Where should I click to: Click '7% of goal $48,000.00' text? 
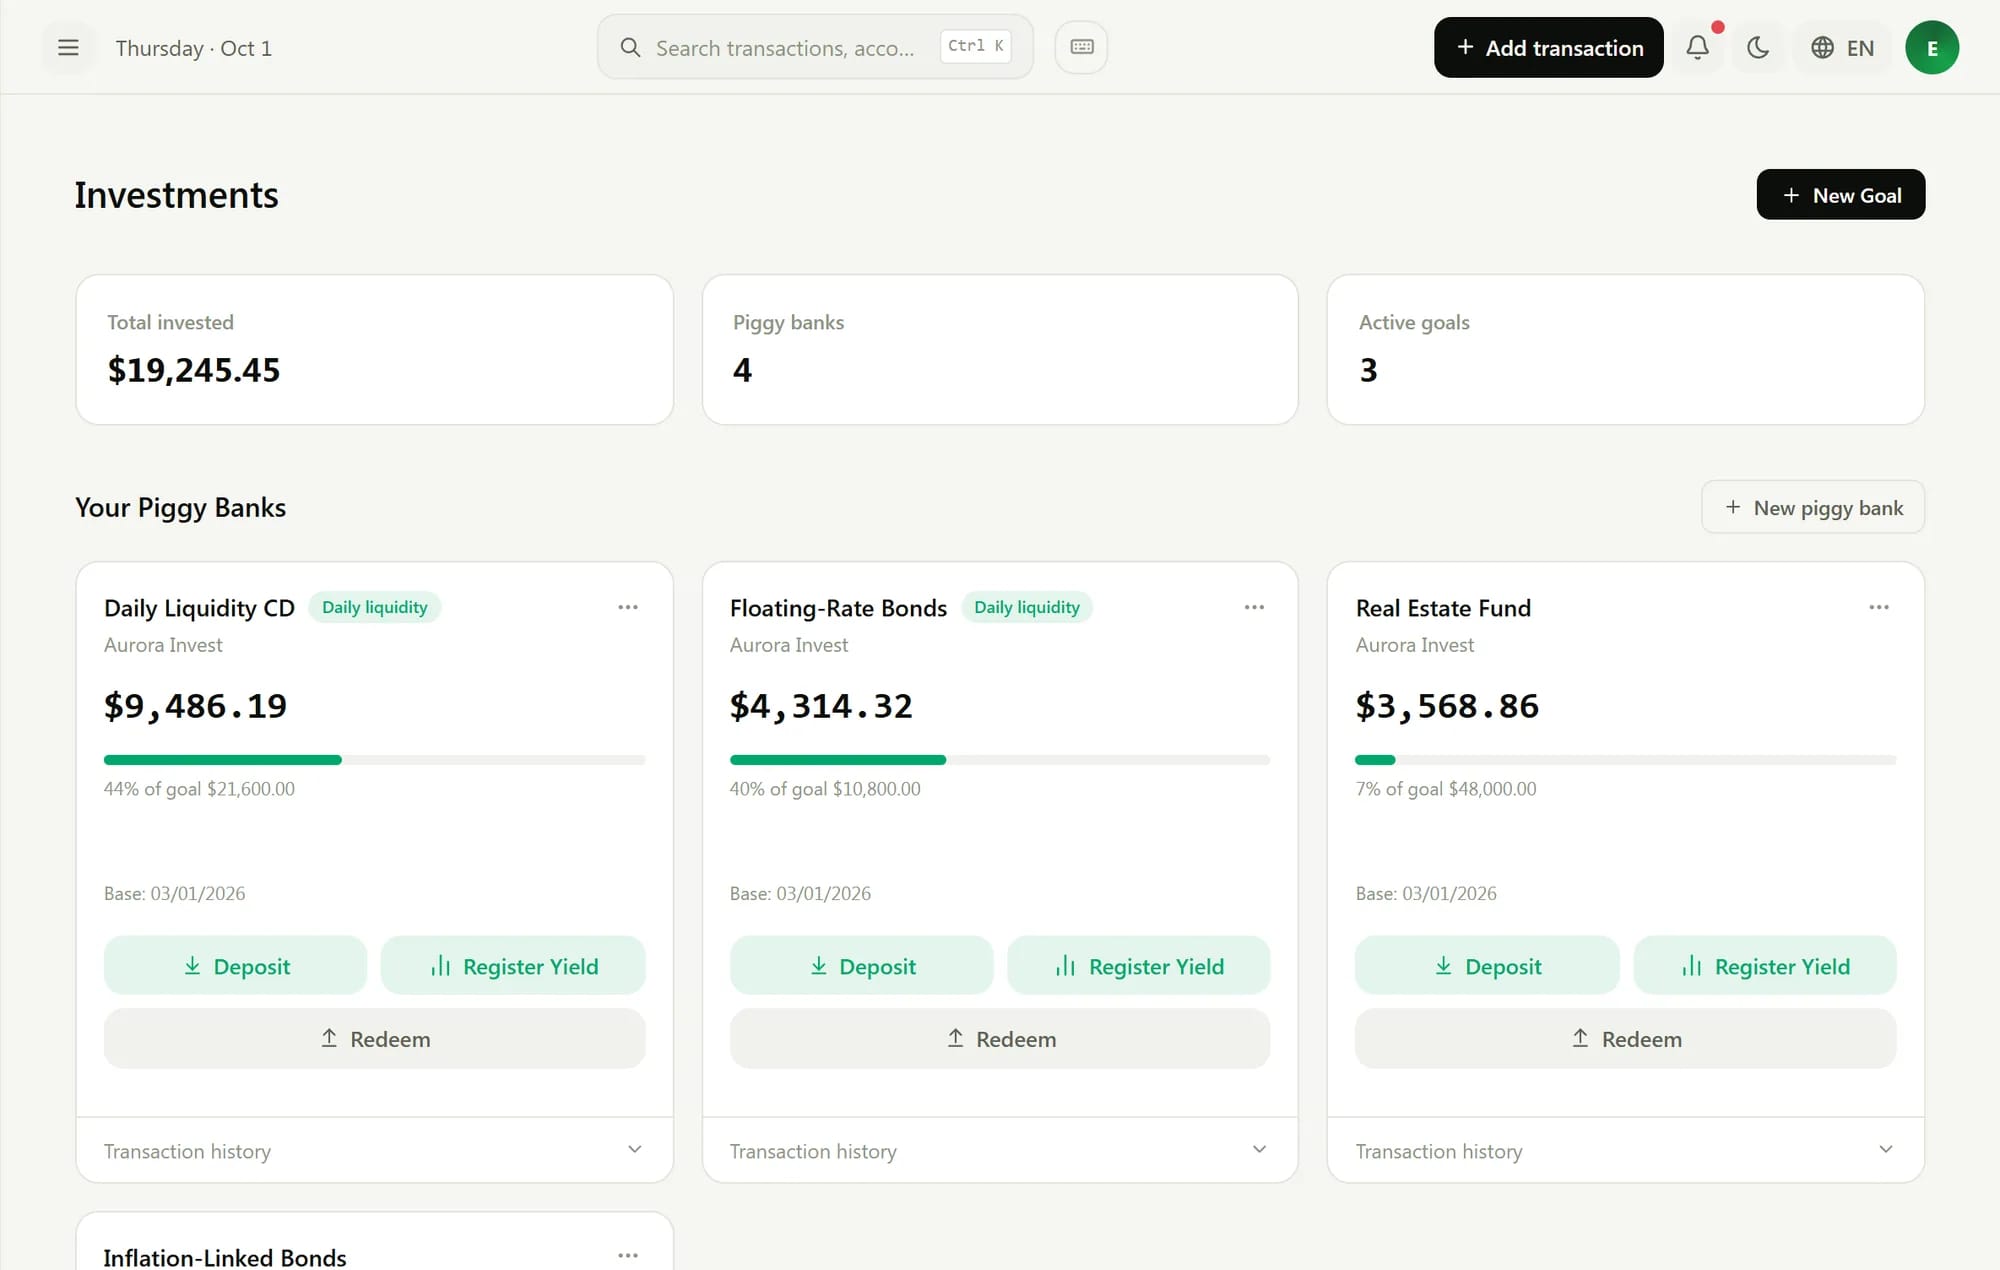tap(1446, 789)
